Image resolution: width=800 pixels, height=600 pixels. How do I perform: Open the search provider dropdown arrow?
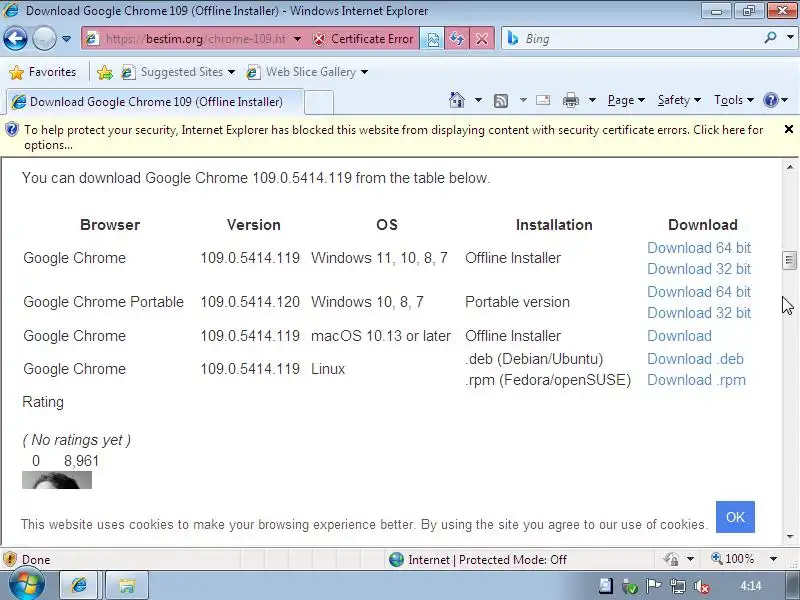tap(790, 37)
